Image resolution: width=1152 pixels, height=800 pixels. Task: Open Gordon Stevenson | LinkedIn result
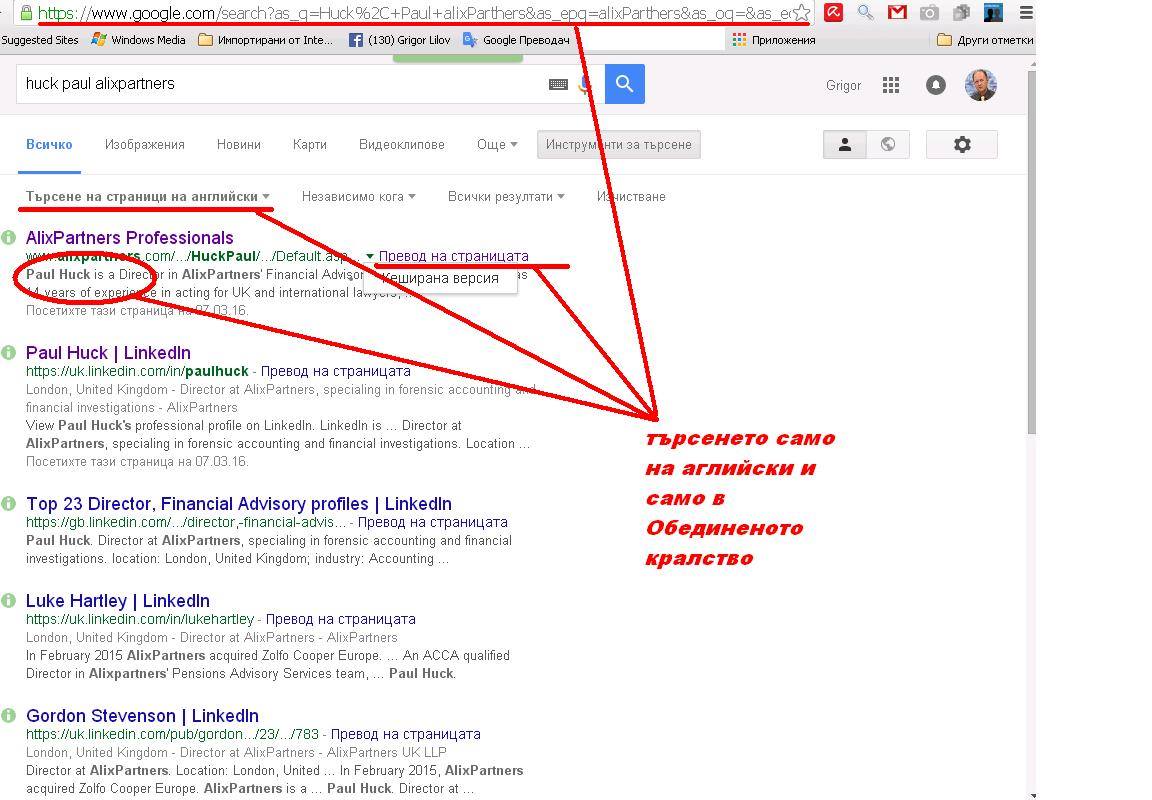click(x=142, y=716)
